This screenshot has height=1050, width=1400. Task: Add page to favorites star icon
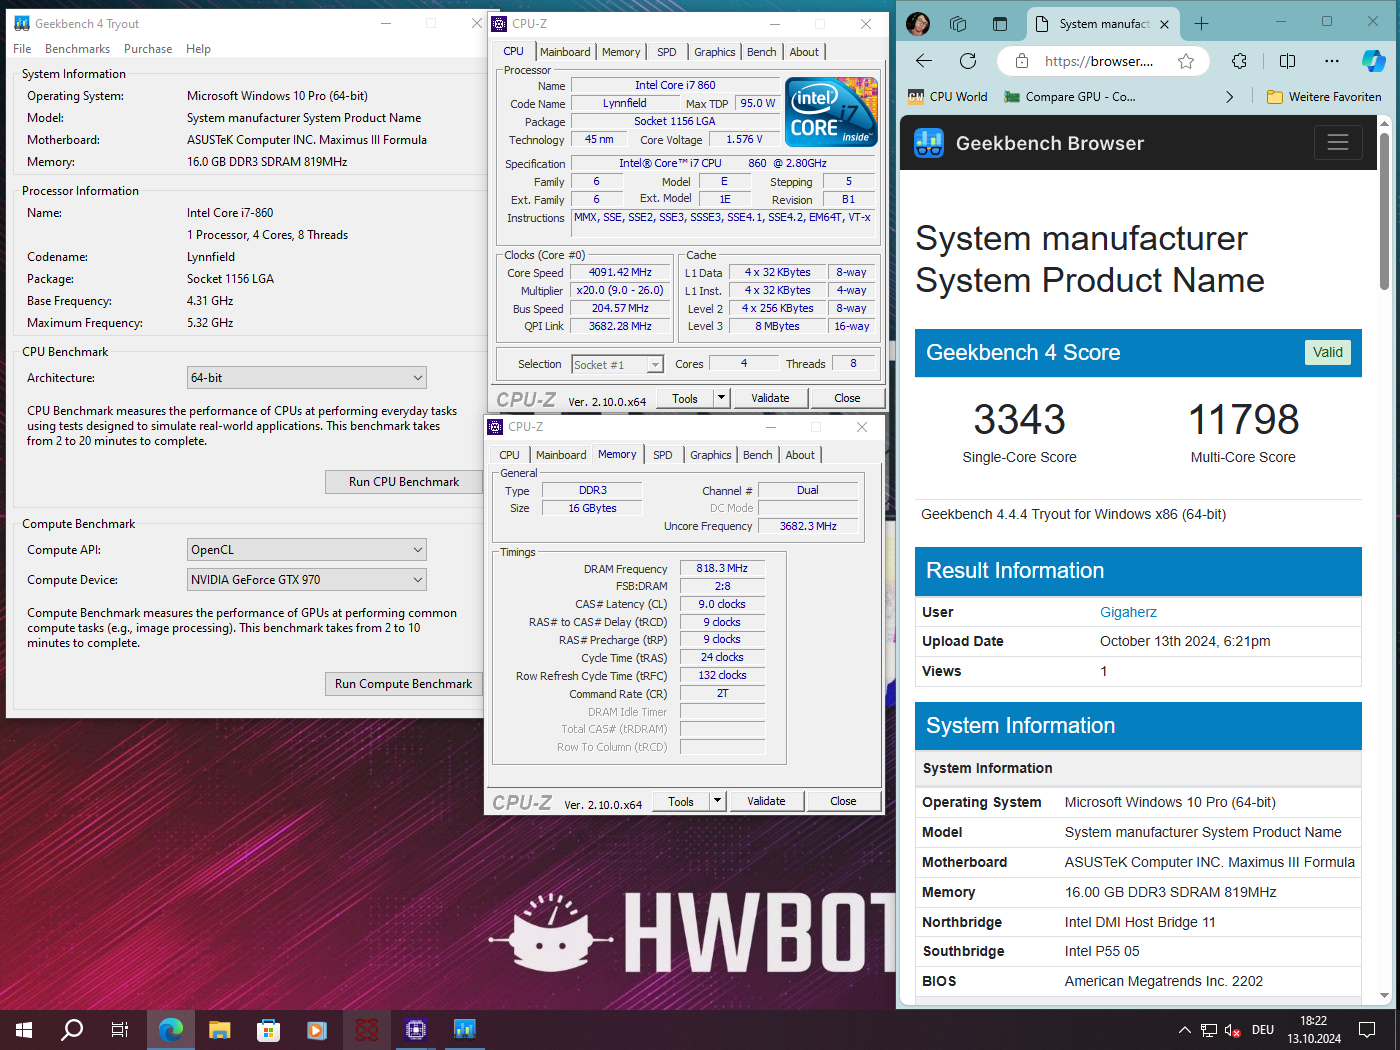coord(1186,61)
